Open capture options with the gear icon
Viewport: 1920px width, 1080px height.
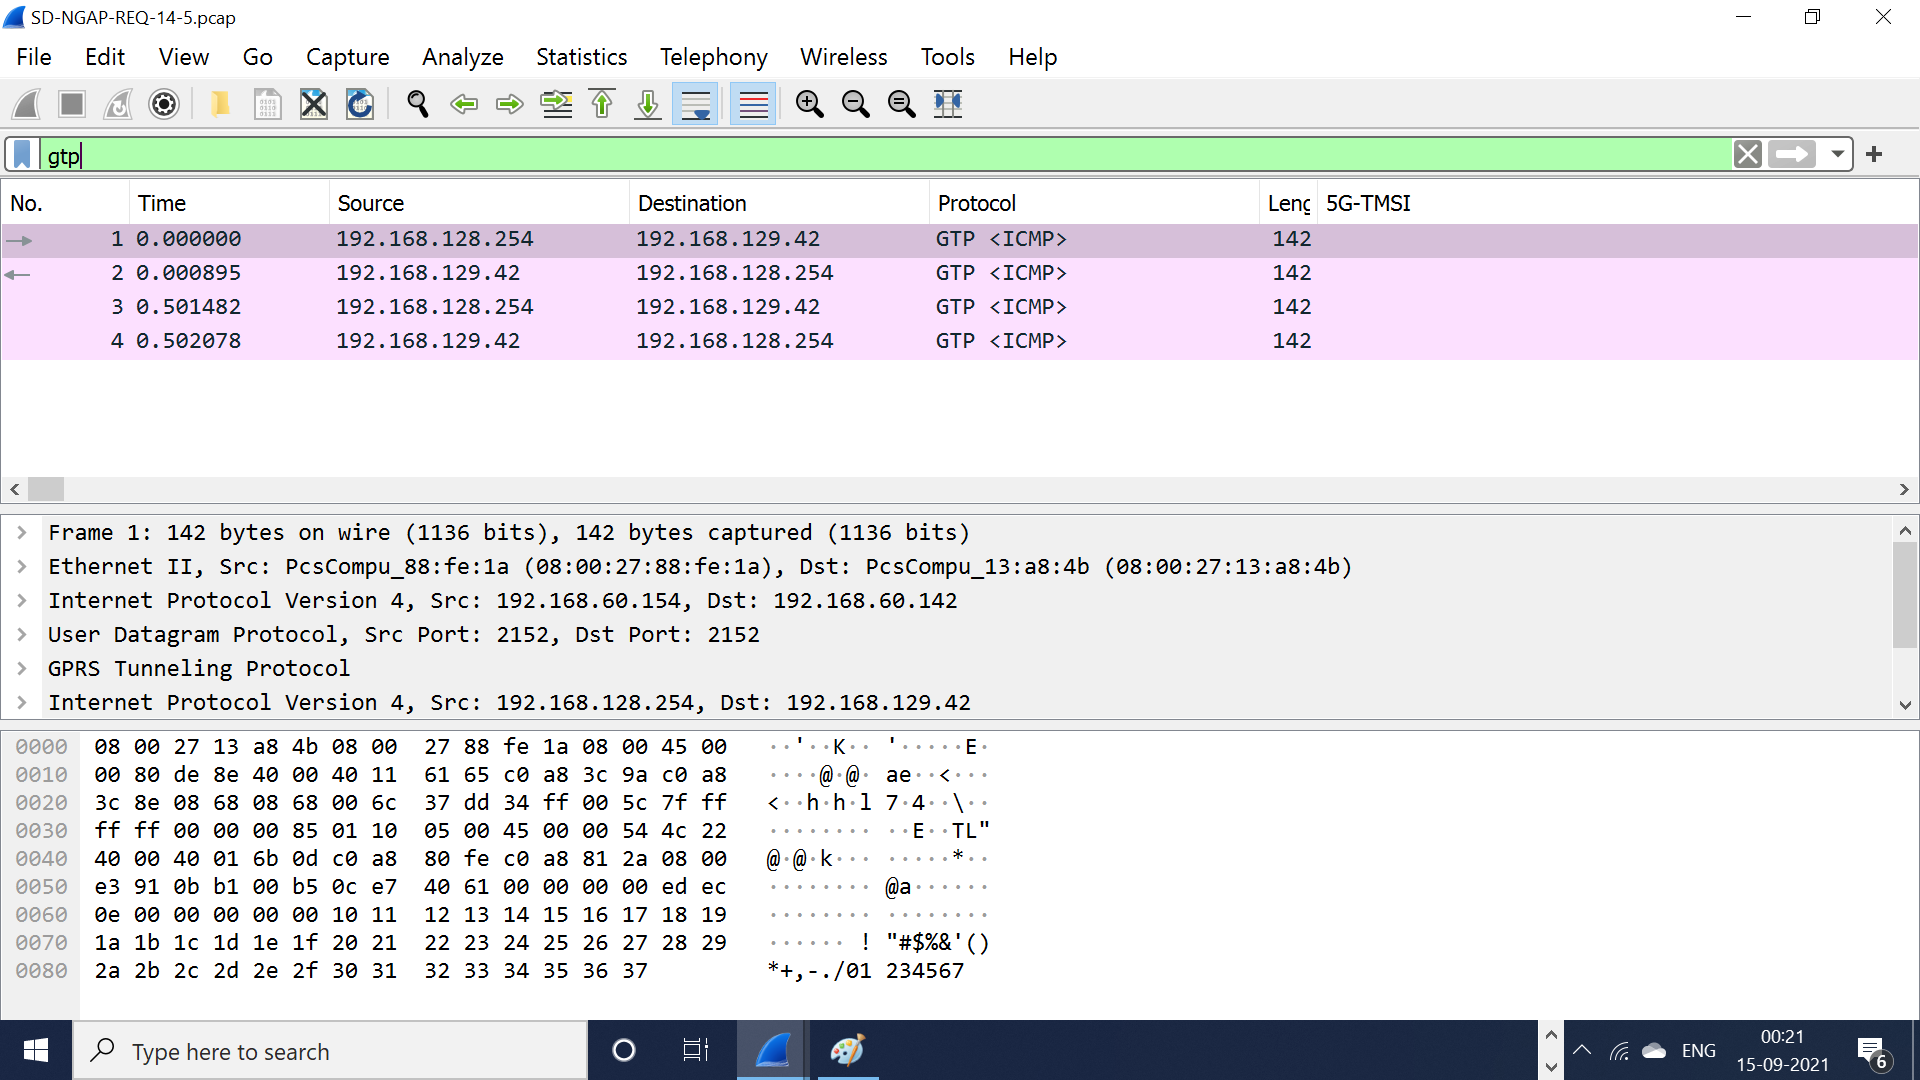tap(163, 104)
